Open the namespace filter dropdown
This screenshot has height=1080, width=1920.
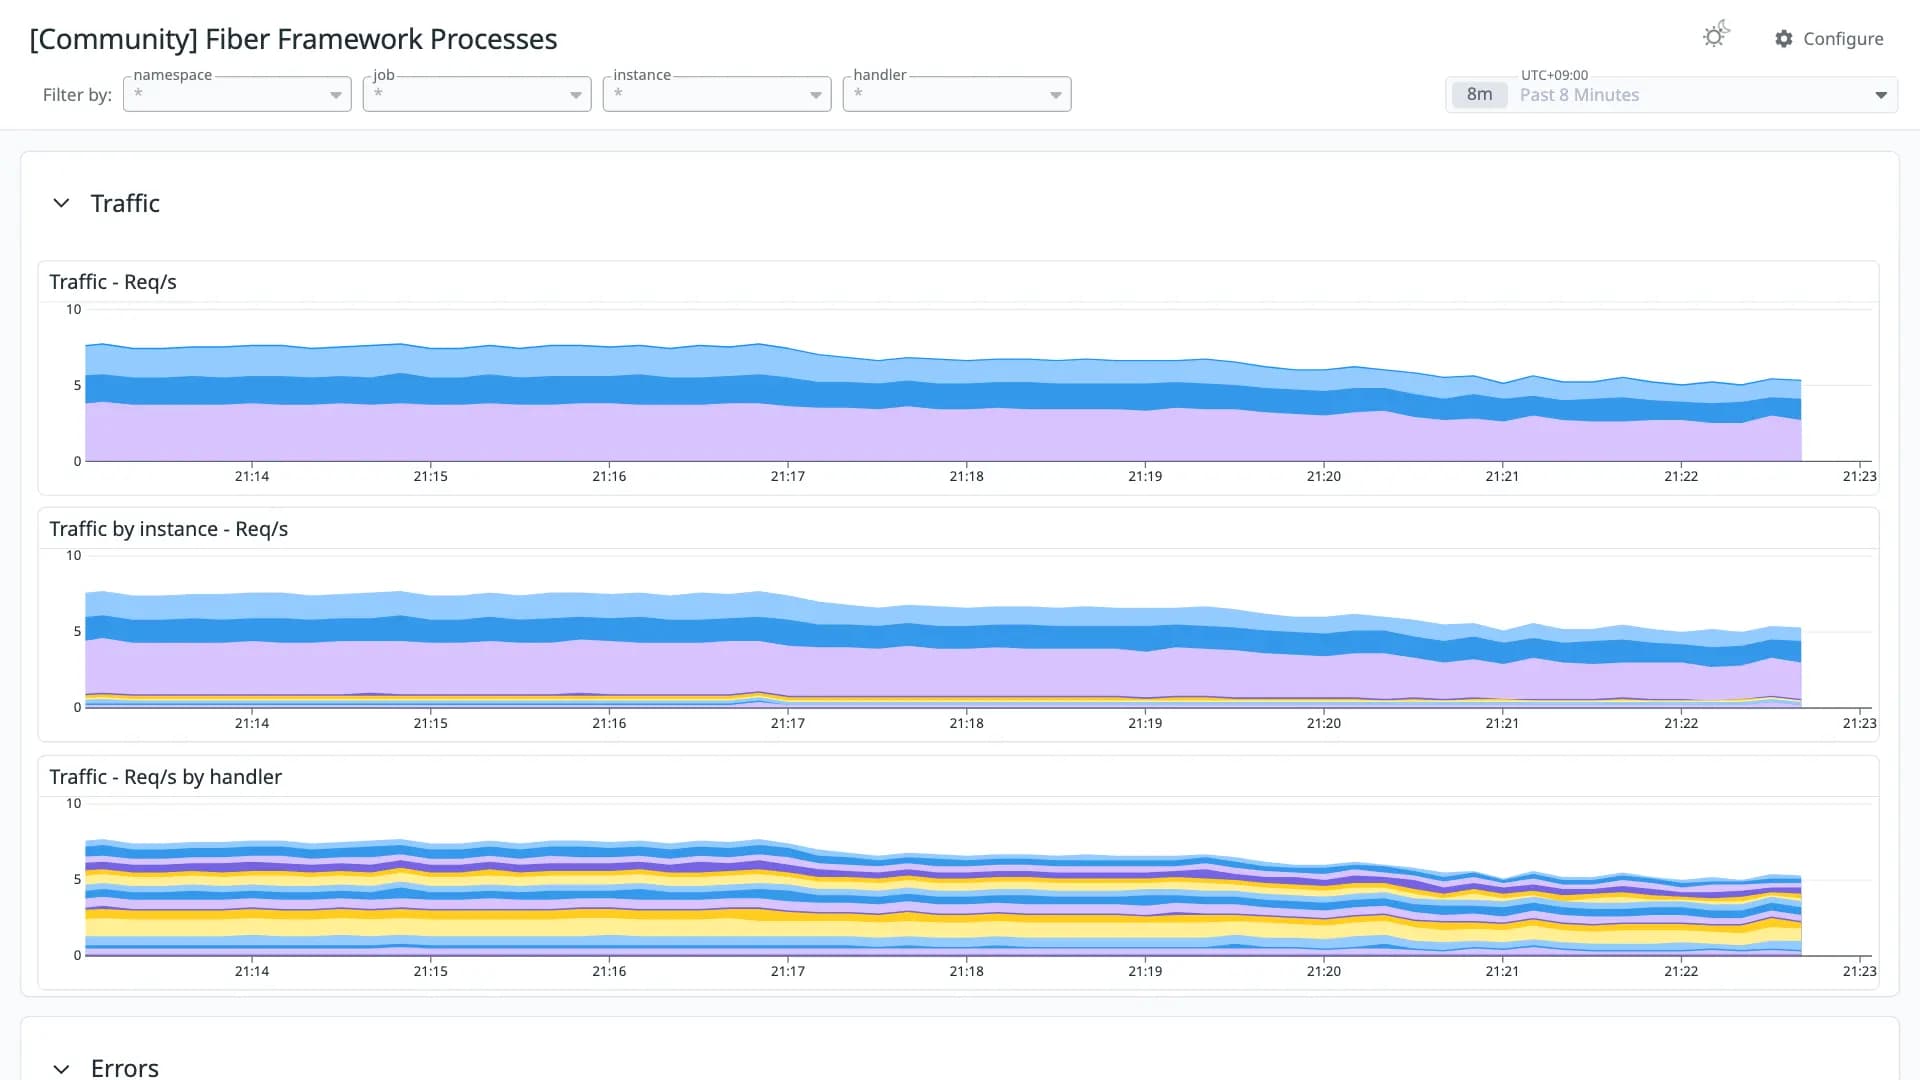(237, 94)
